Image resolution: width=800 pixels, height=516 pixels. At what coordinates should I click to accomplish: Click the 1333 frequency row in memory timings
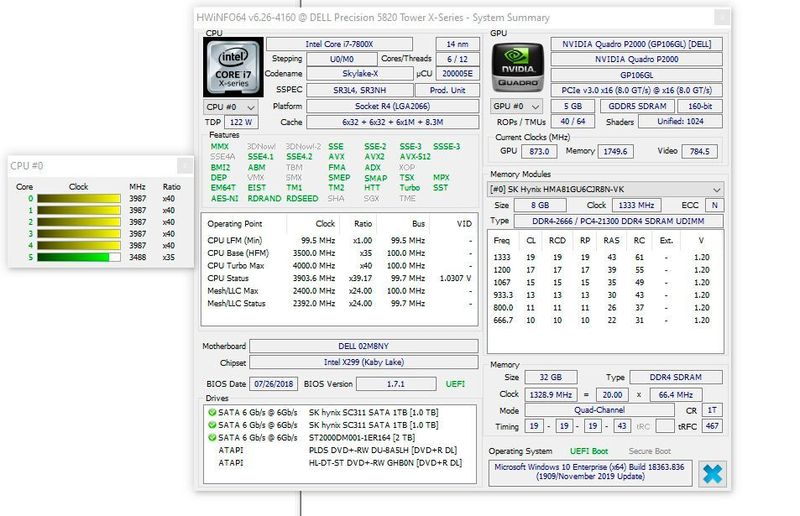(x=605, y=257)
